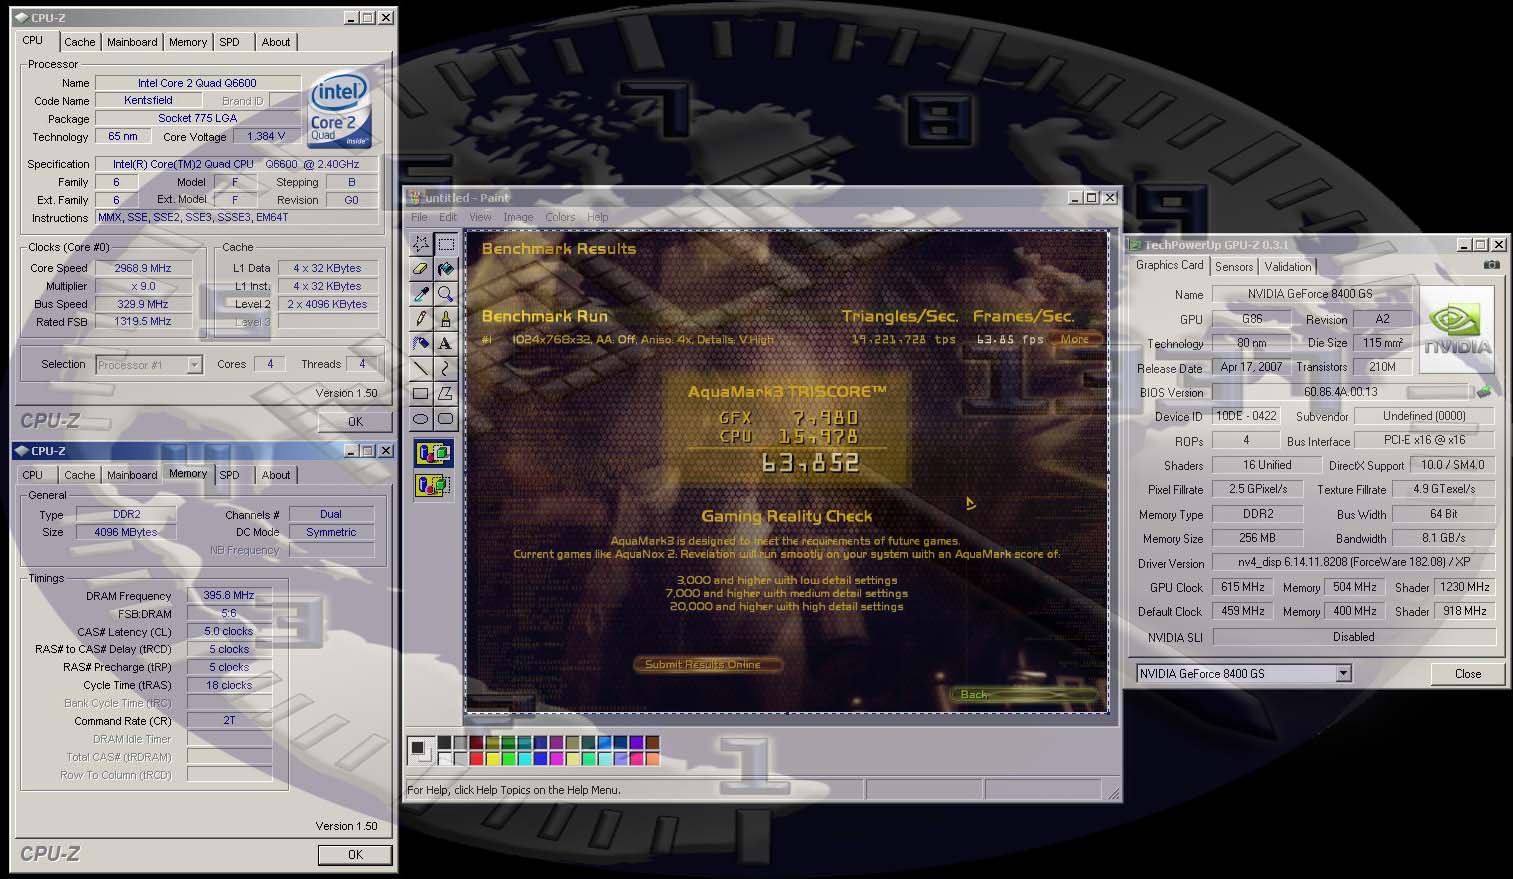Open the Colors menu in Paint
The width and height of the screenshot is (1513, 879).
click(560, 217)
